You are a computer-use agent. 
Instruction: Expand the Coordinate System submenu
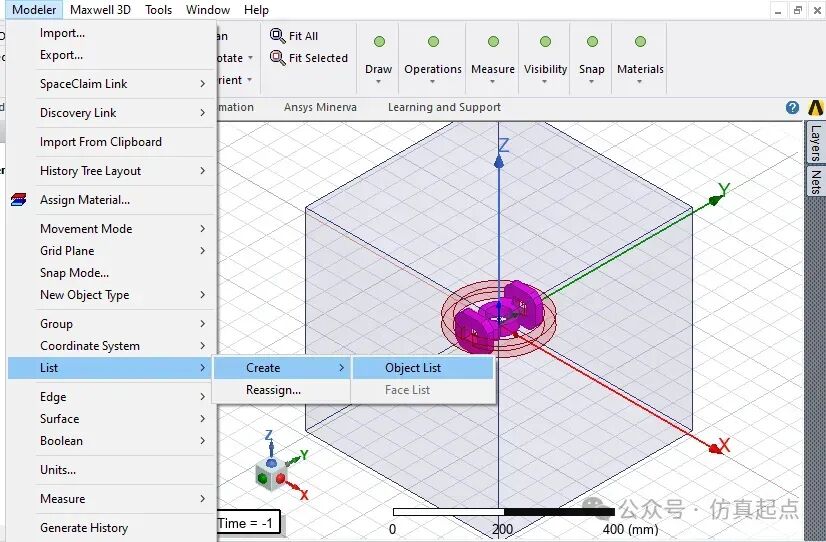90,346
